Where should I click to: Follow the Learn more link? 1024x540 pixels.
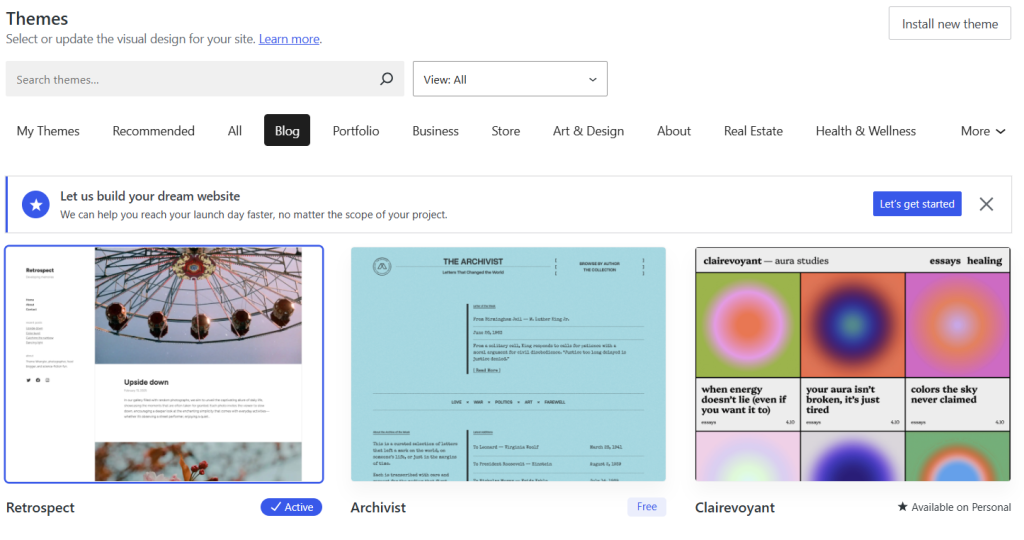point(289,39)
